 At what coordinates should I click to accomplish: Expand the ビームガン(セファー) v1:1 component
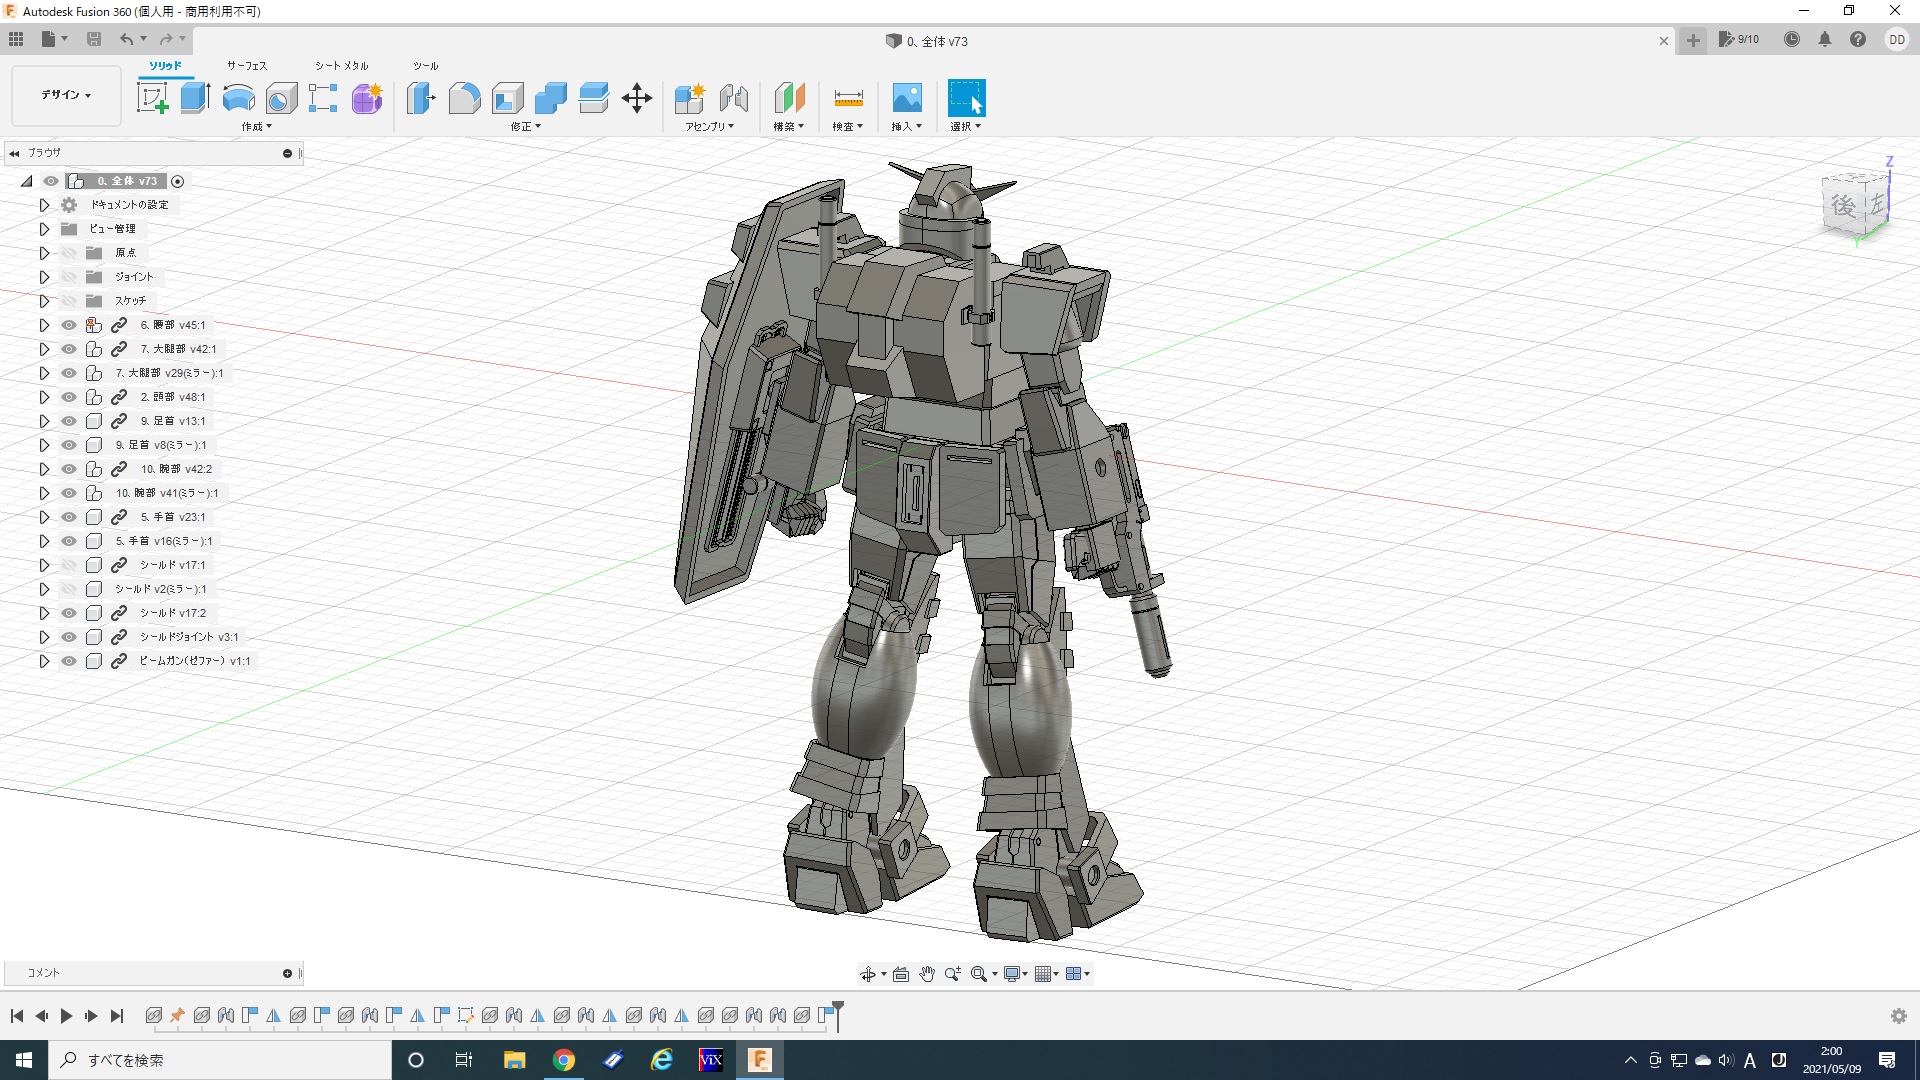pos(44,661)
